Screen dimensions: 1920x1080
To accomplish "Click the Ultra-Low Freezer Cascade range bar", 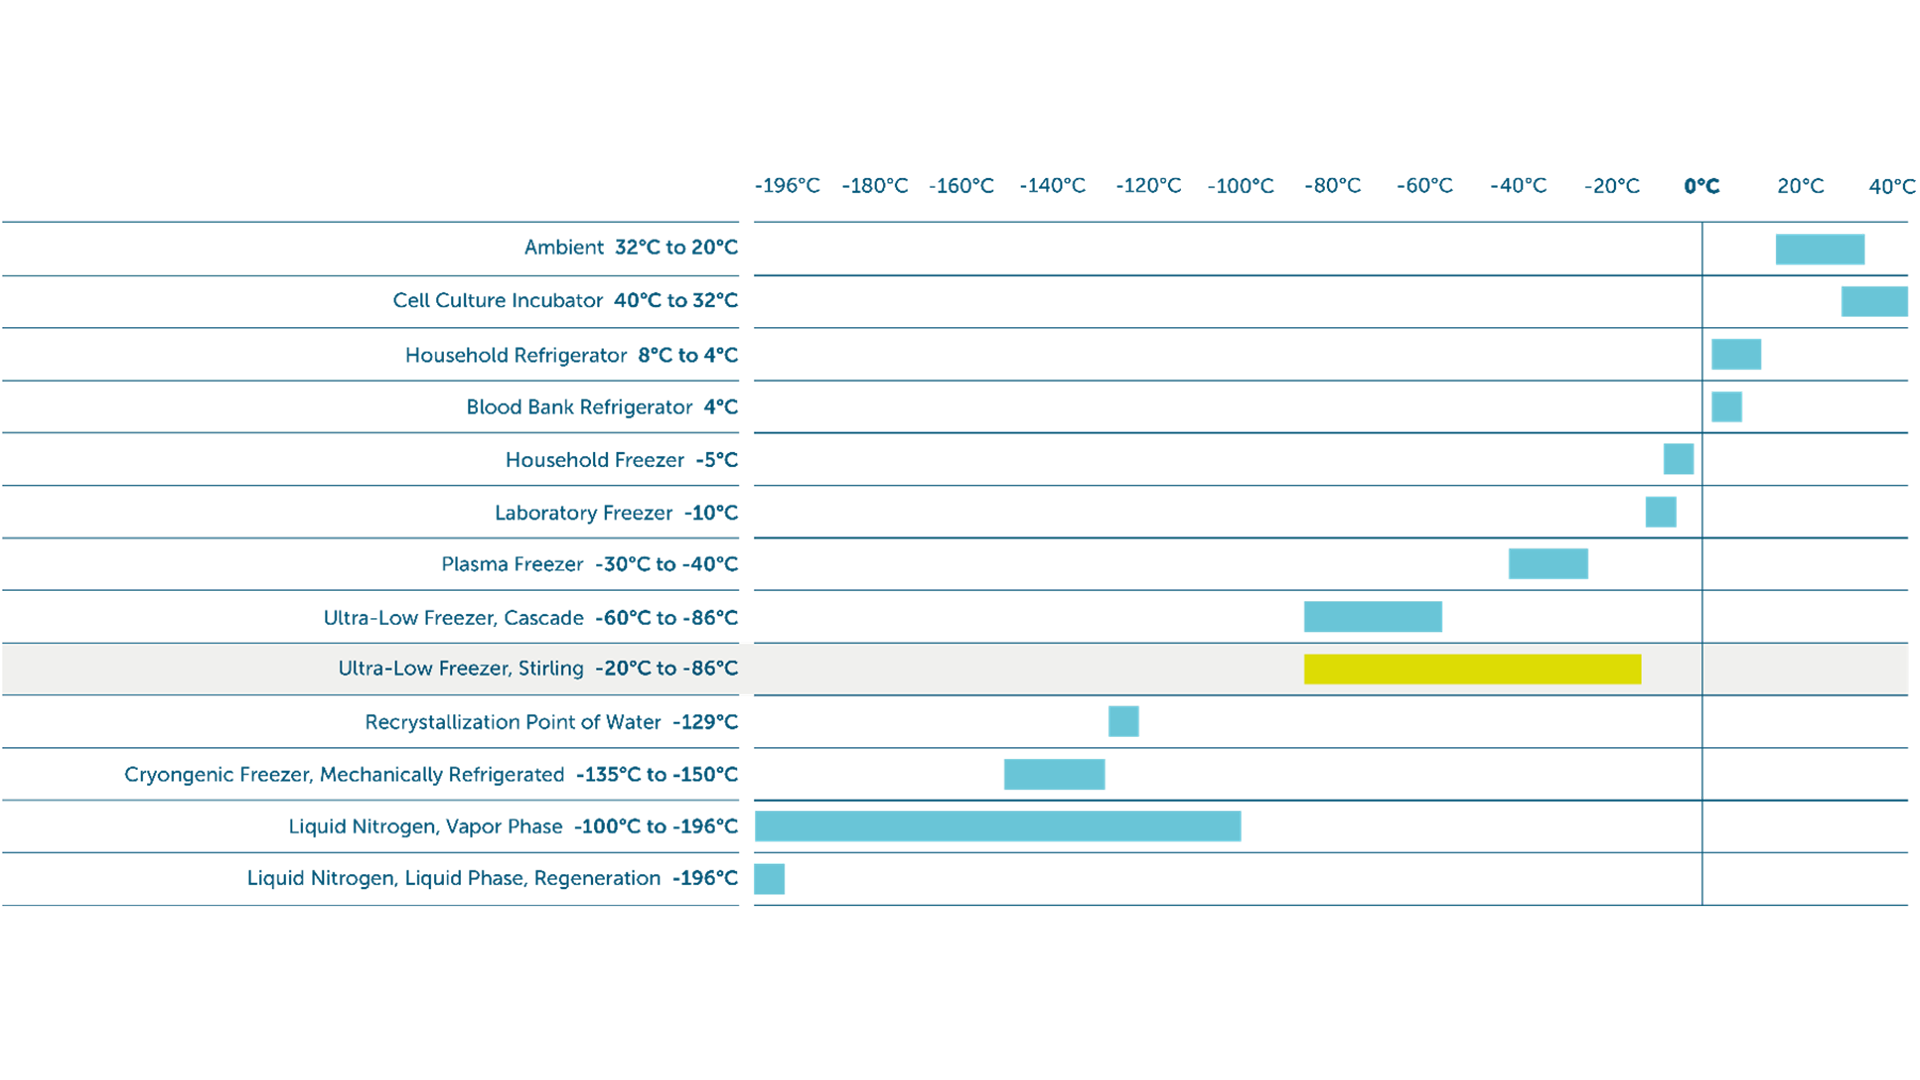I will (1372, 616).
